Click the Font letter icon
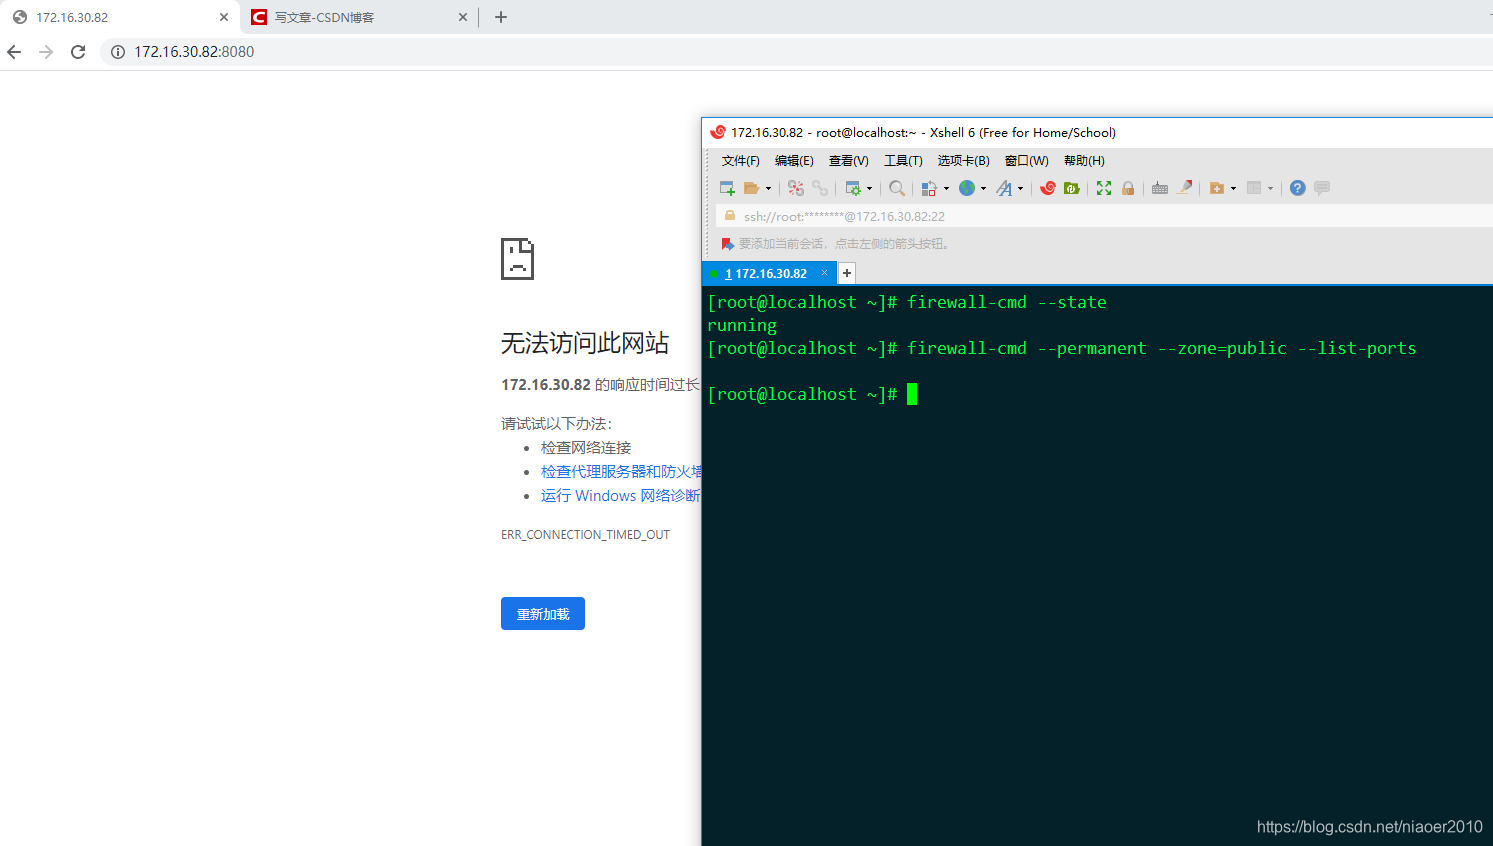Viewport: 1493px width, 846px height. tap(1004, 188)
